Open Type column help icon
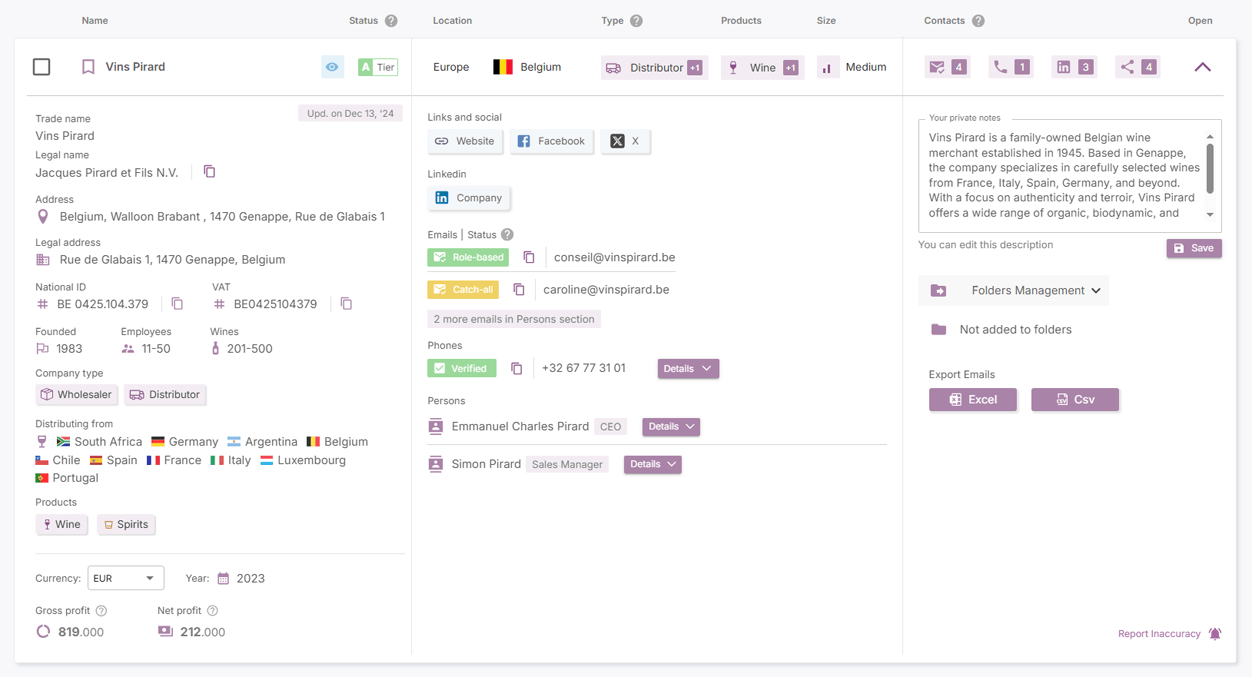1252x677 pixels. coord(636,21)
